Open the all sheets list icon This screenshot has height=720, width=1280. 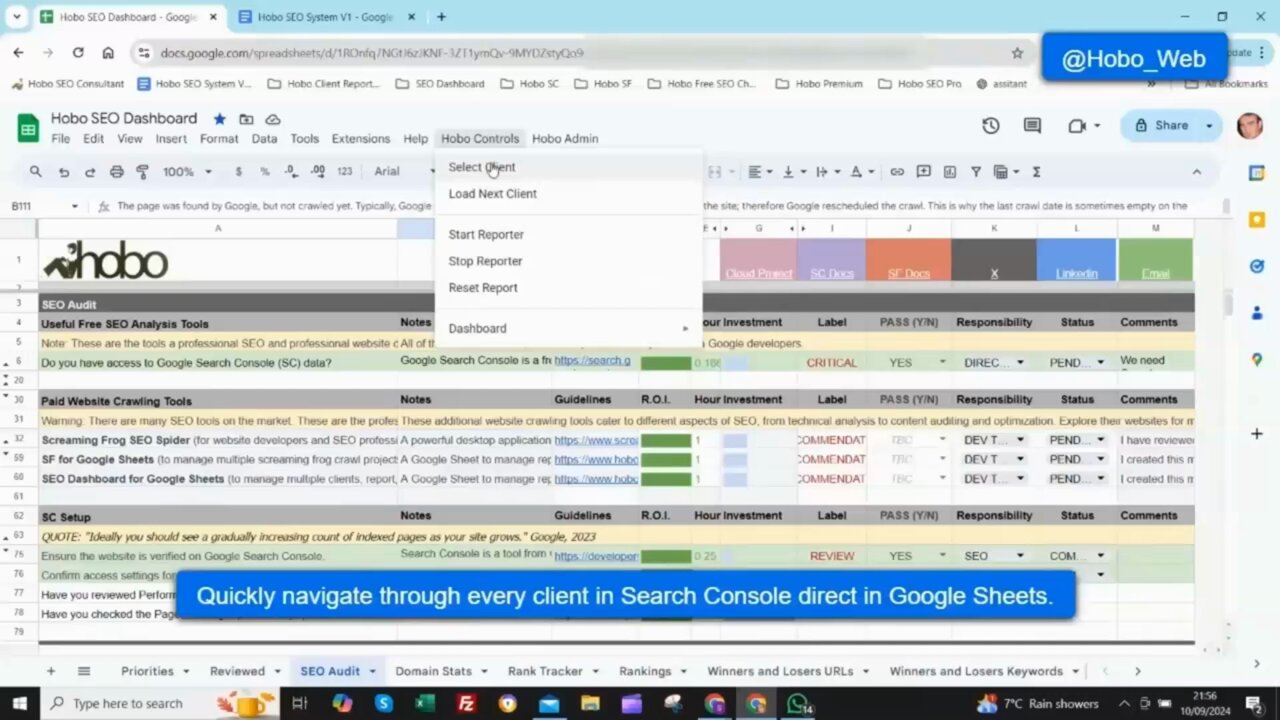pos(84,671)
